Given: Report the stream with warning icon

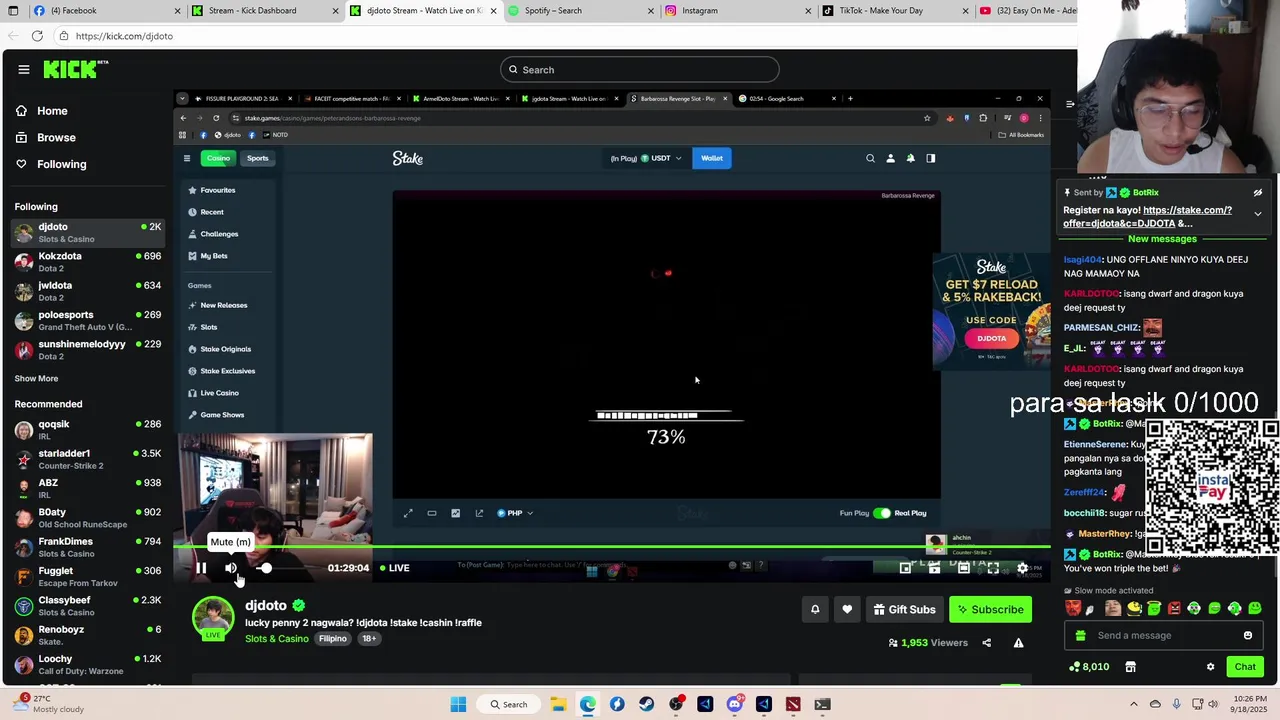Looking at the screenshot, I should tap(1018, 643).
